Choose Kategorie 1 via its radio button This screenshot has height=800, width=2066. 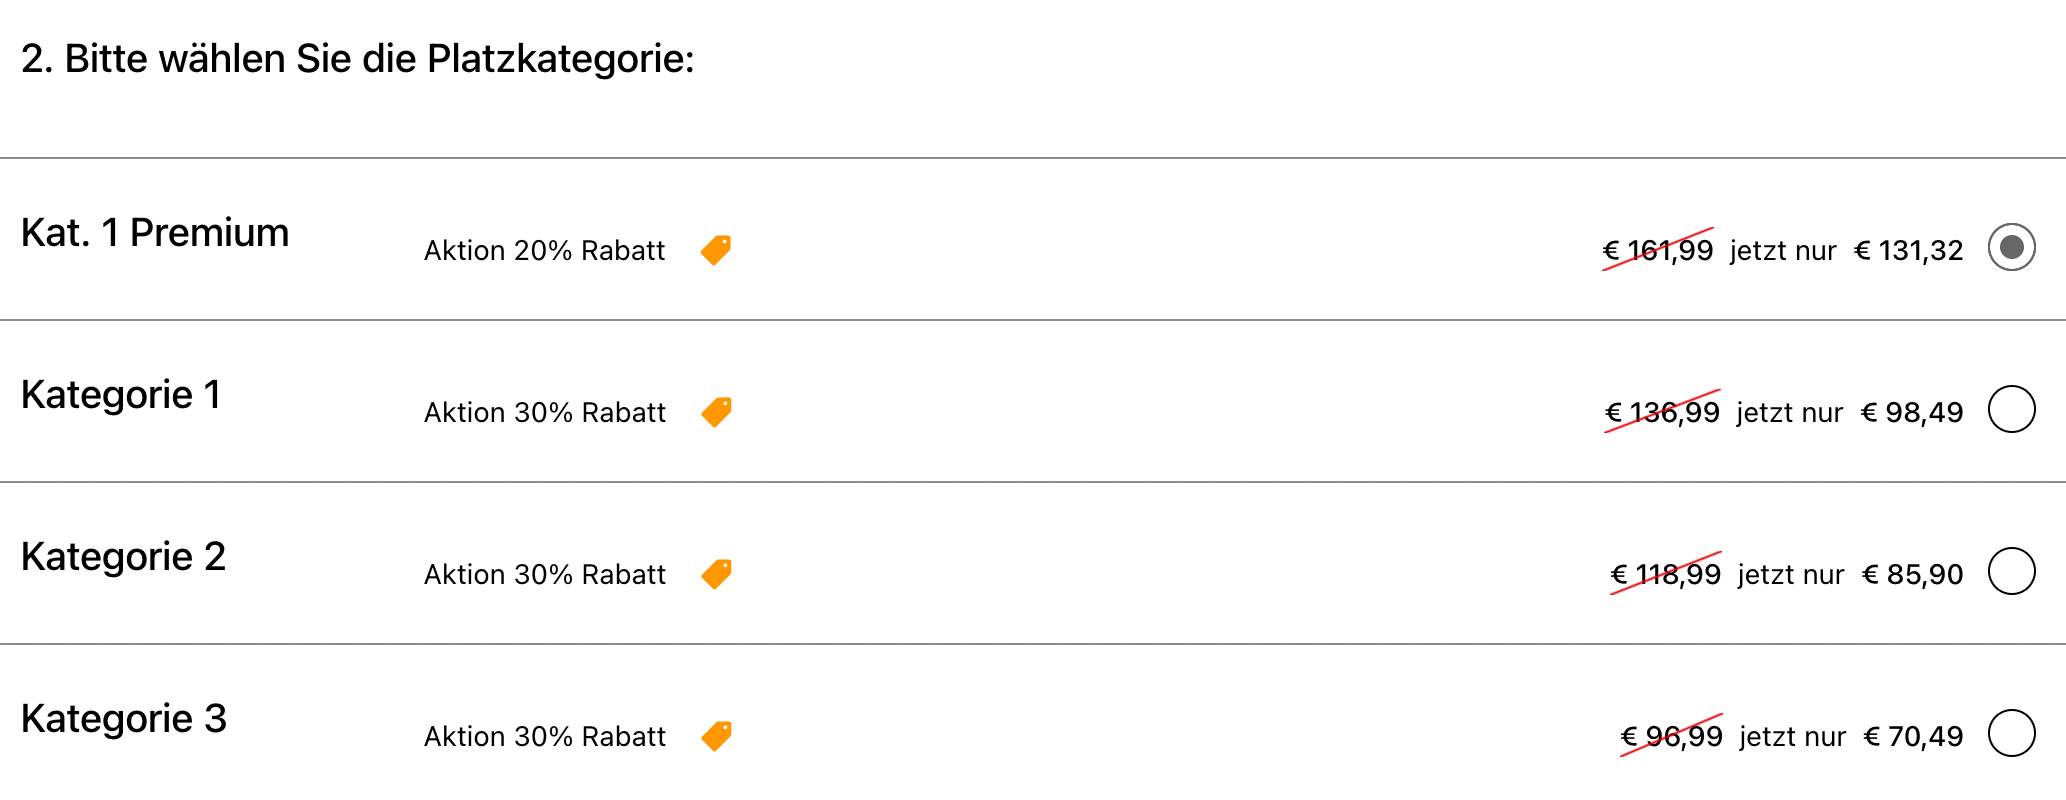pyautogui.click(x=2011, y=409)
